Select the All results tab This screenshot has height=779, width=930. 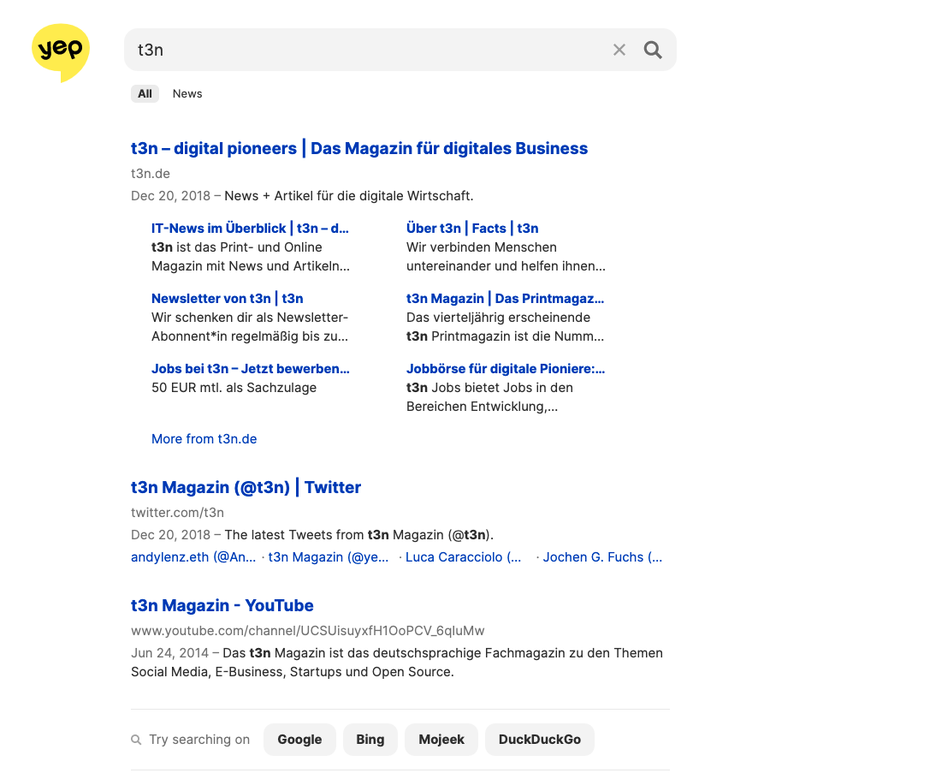pyautogui.click(x=145, y=94)
